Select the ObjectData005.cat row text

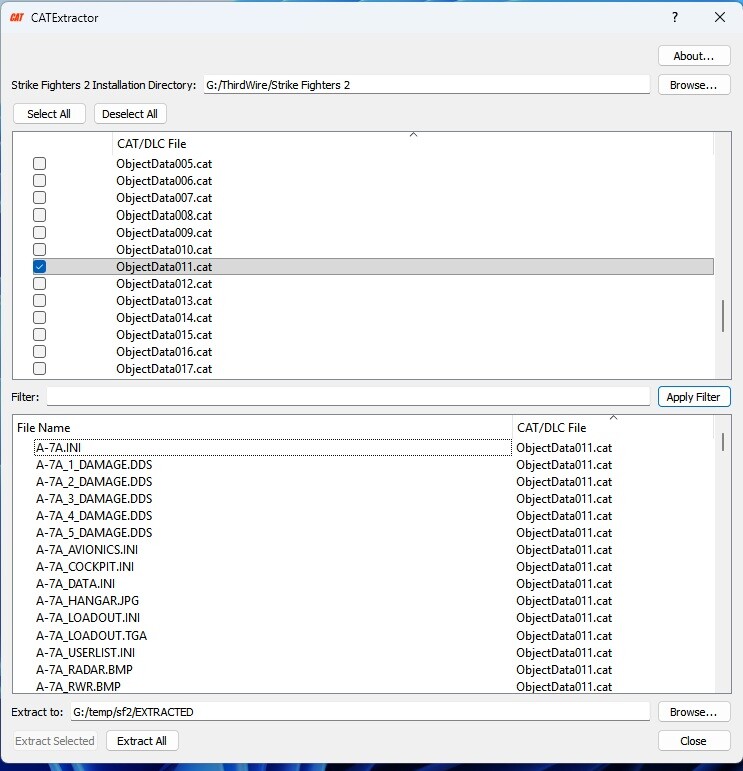coord(164,164)
